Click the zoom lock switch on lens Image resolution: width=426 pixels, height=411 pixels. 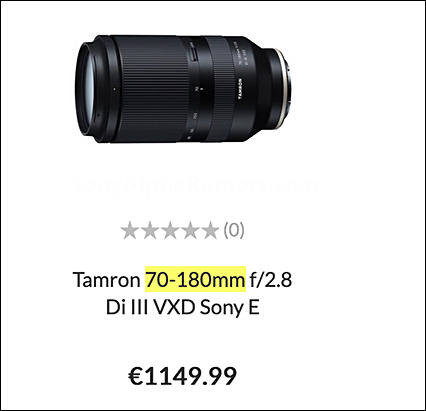[x=193, y=54]
